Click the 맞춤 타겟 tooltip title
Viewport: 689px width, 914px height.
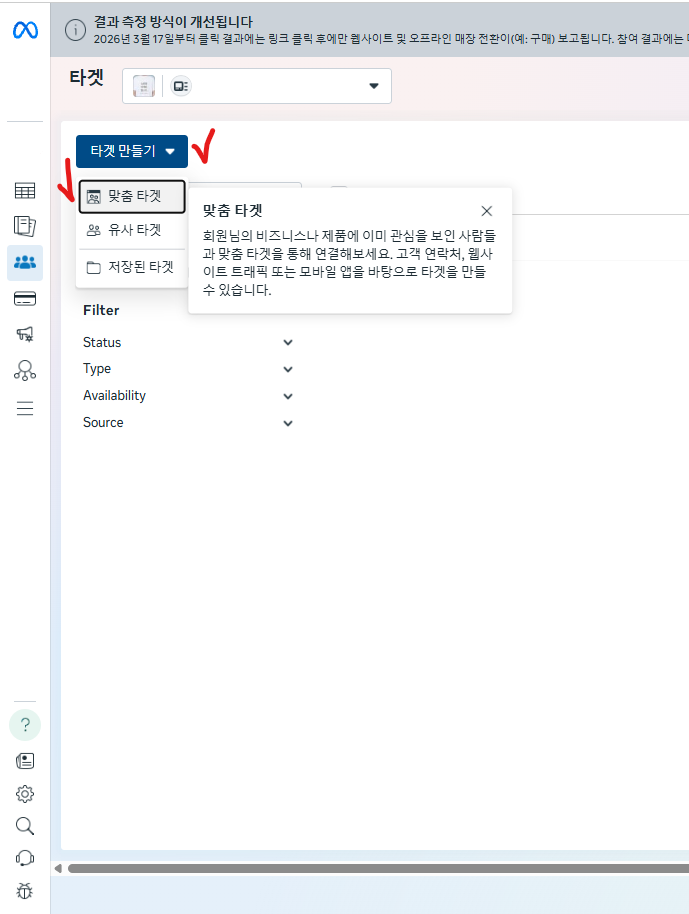pyautogui.click(x=233, y=210)
